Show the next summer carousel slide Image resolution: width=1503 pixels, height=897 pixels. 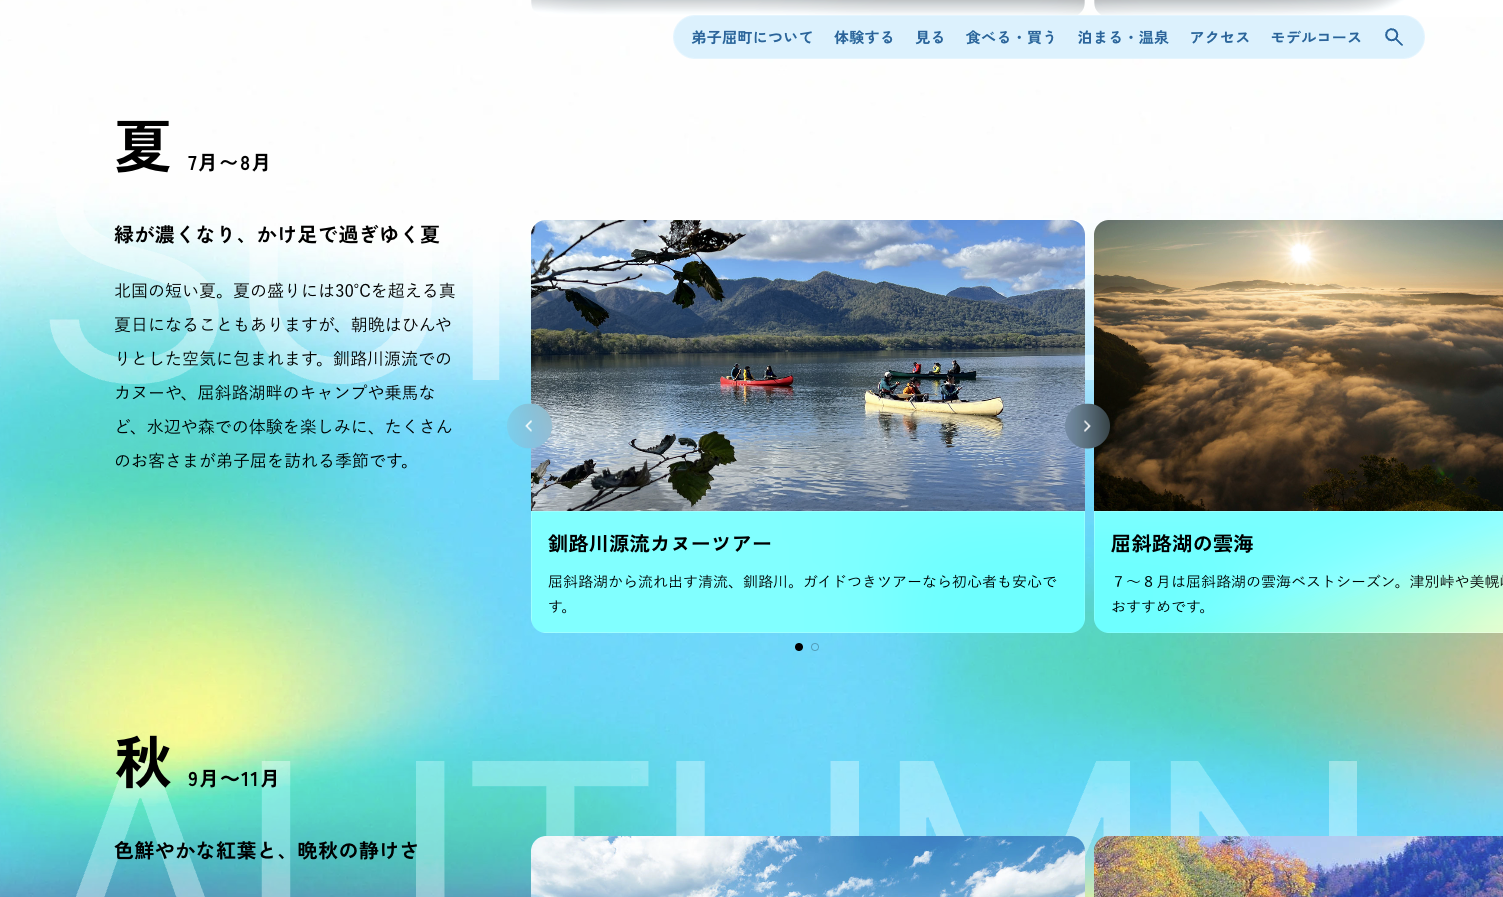[x=1087, y=426]
